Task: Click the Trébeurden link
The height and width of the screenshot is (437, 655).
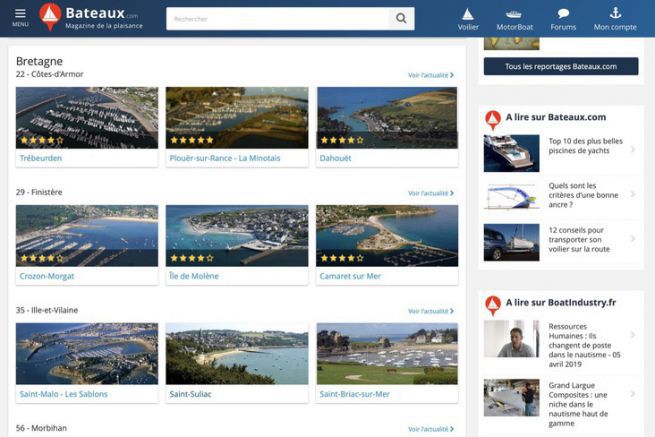Action: click(41, 158)
